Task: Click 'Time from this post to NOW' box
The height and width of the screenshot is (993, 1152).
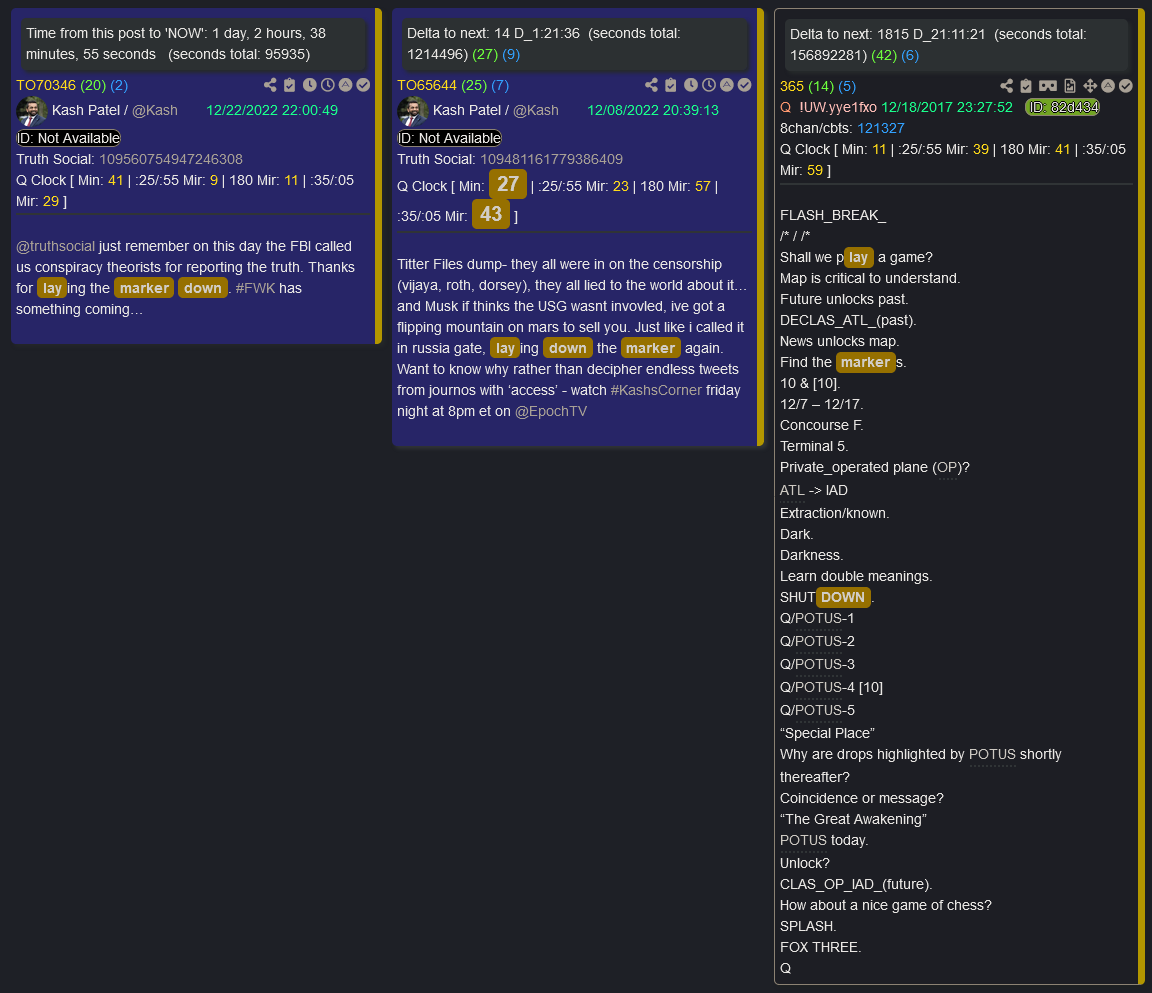Action: tap(191, 43)
